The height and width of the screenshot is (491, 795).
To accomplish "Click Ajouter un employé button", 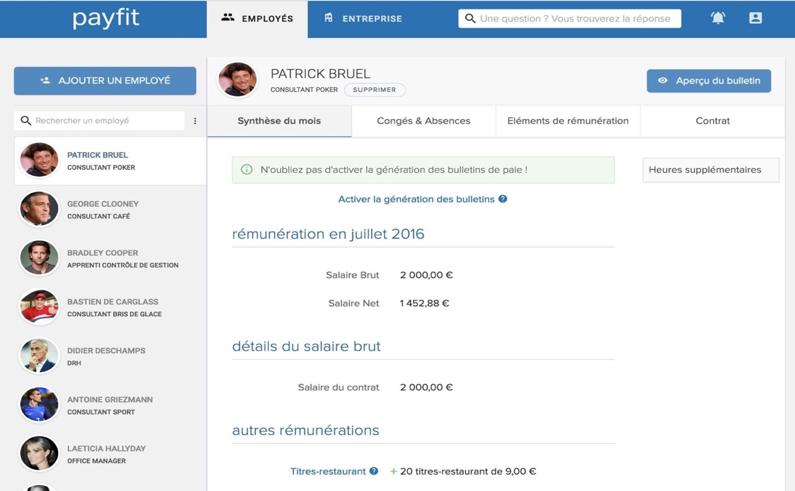I will [105, 81].
